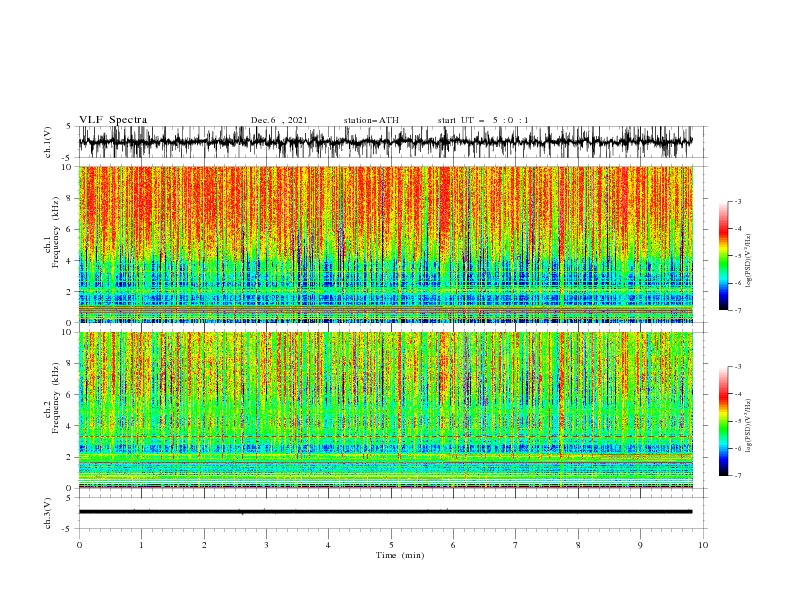The height and width of the screenshot is (612, 792).
Task: Click the "-3" tick on lower colorbar
Action: [x=738, y=367]
